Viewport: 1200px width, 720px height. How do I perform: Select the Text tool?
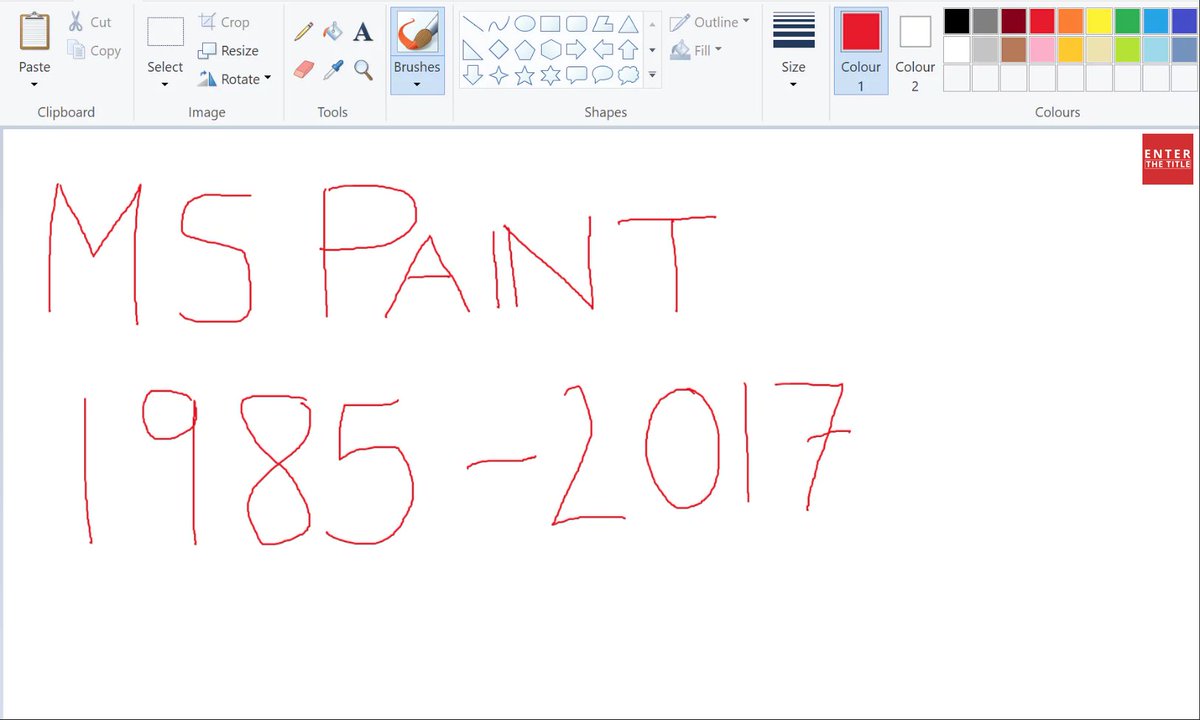(363, 31)
